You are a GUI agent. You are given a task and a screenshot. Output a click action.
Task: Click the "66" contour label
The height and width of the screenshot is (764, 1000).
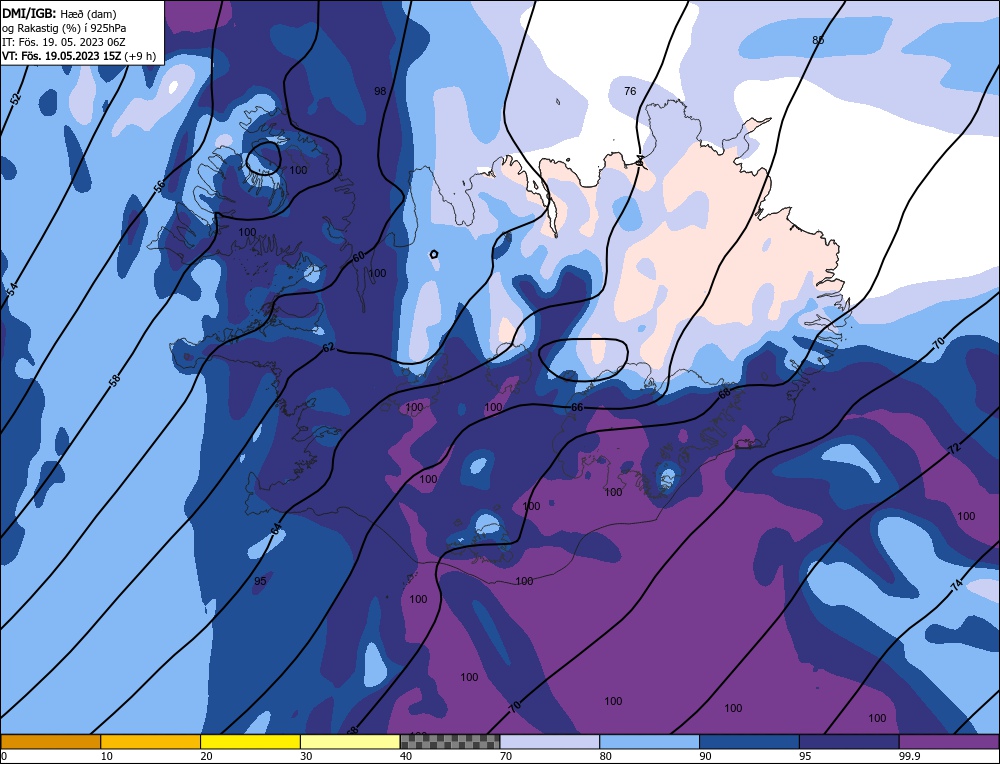click(577, 407)
